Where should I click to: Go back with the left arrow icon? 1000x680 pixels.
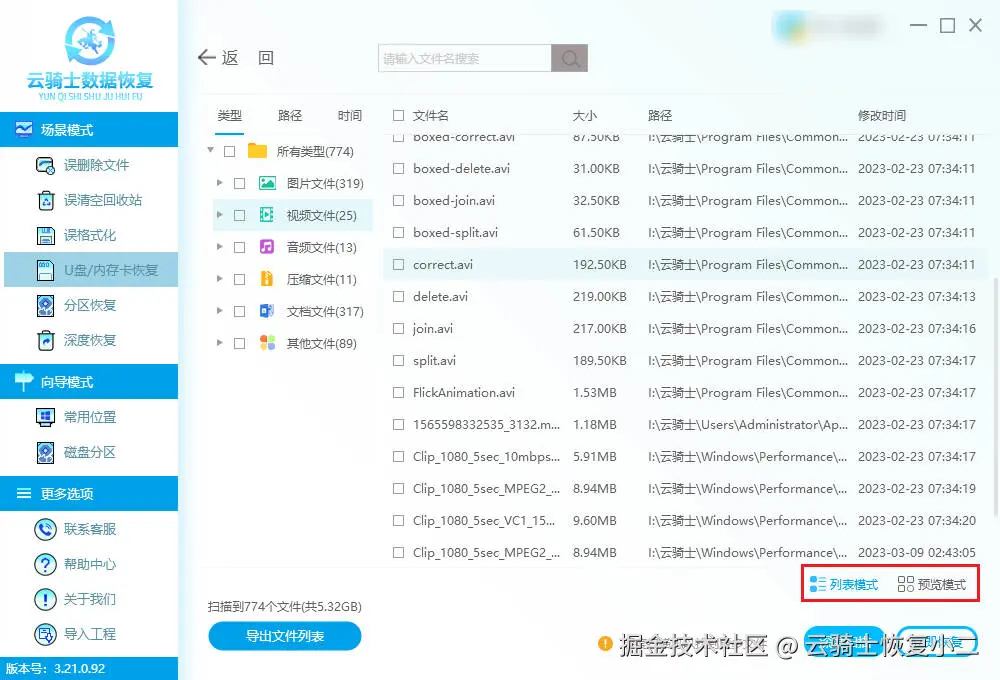(207, 57)
